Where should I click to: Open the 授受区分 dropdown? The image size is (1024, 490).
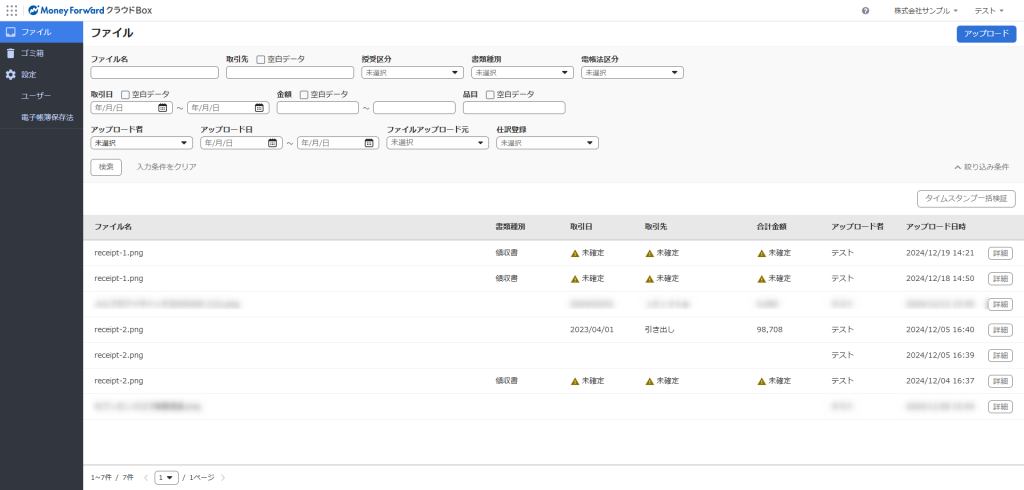pyautogui.click(x=413, y=73)
